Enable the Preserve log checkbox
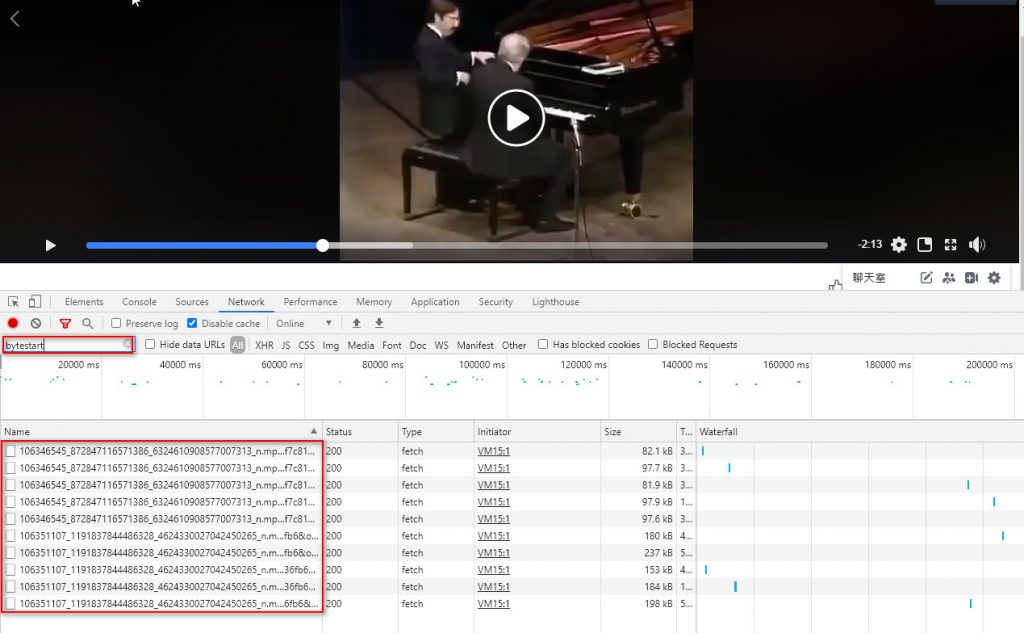The image size is (1024, 633). (x=117, y=324)
